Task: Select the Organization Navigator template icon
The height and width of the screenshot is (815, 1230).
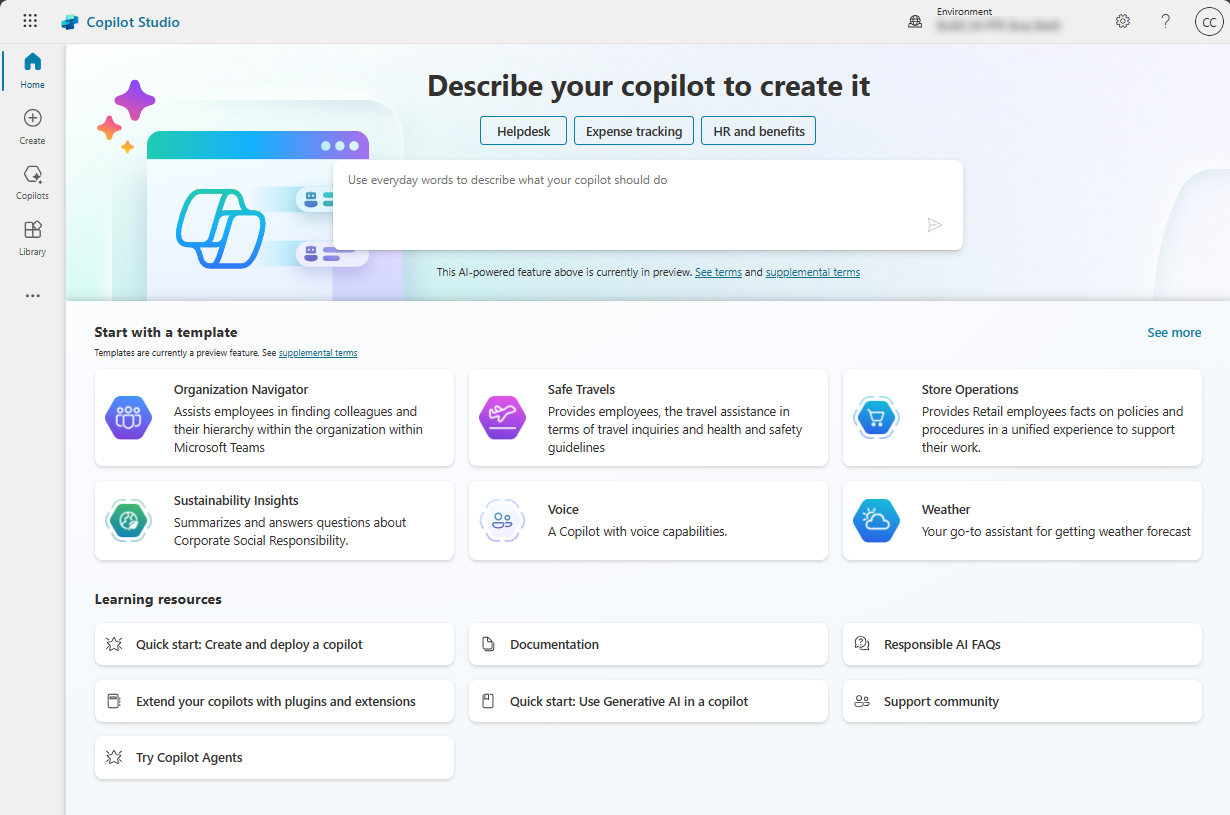Action: (x=128, y=418)
